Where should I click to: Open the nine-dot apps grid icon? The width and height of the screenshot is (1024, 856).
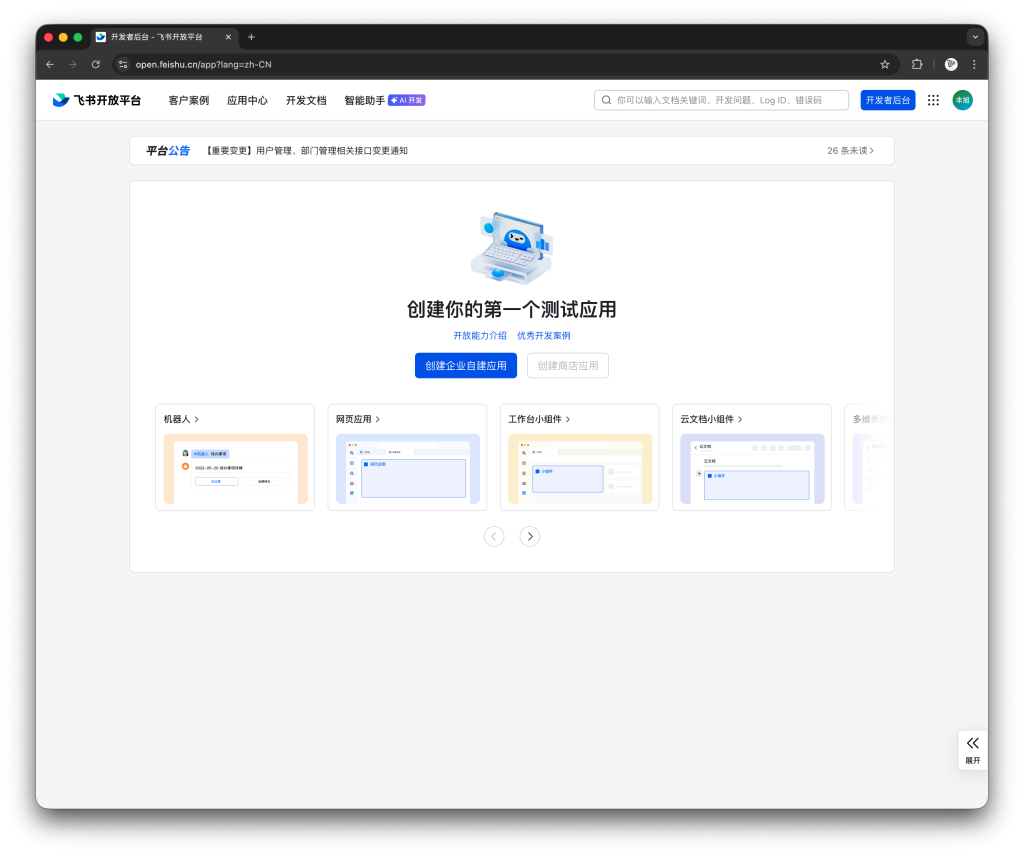coord(932,100)
